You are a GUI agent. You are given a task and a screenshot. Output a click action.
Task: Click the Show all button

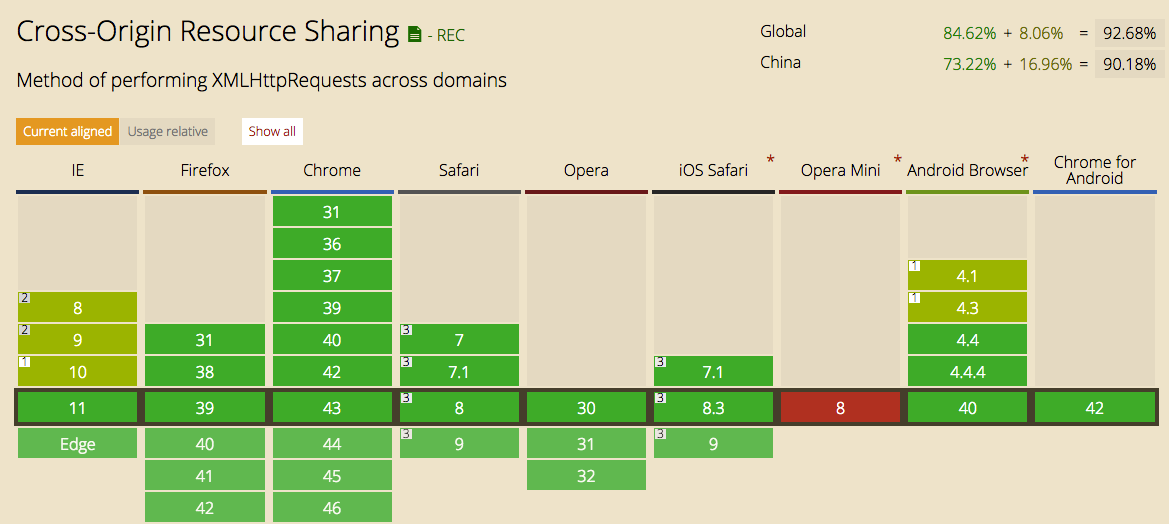[272, 132]
